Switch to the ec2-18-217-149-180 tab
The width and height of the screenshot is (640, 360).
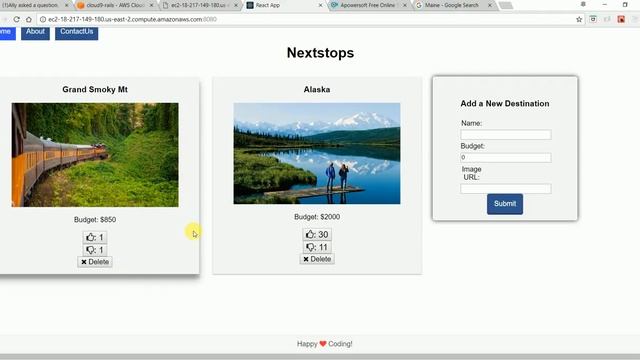[199, 5]
